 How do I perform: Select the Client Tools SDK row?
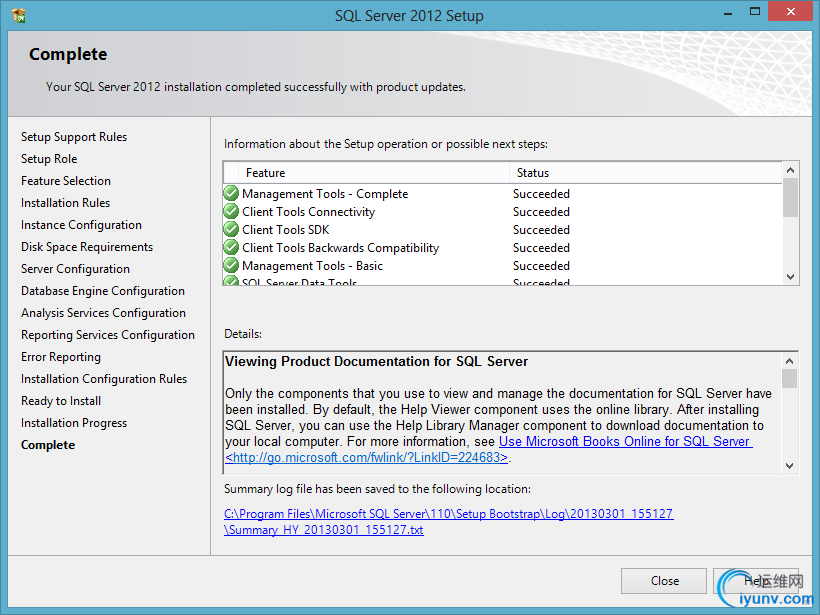(502, 230)
